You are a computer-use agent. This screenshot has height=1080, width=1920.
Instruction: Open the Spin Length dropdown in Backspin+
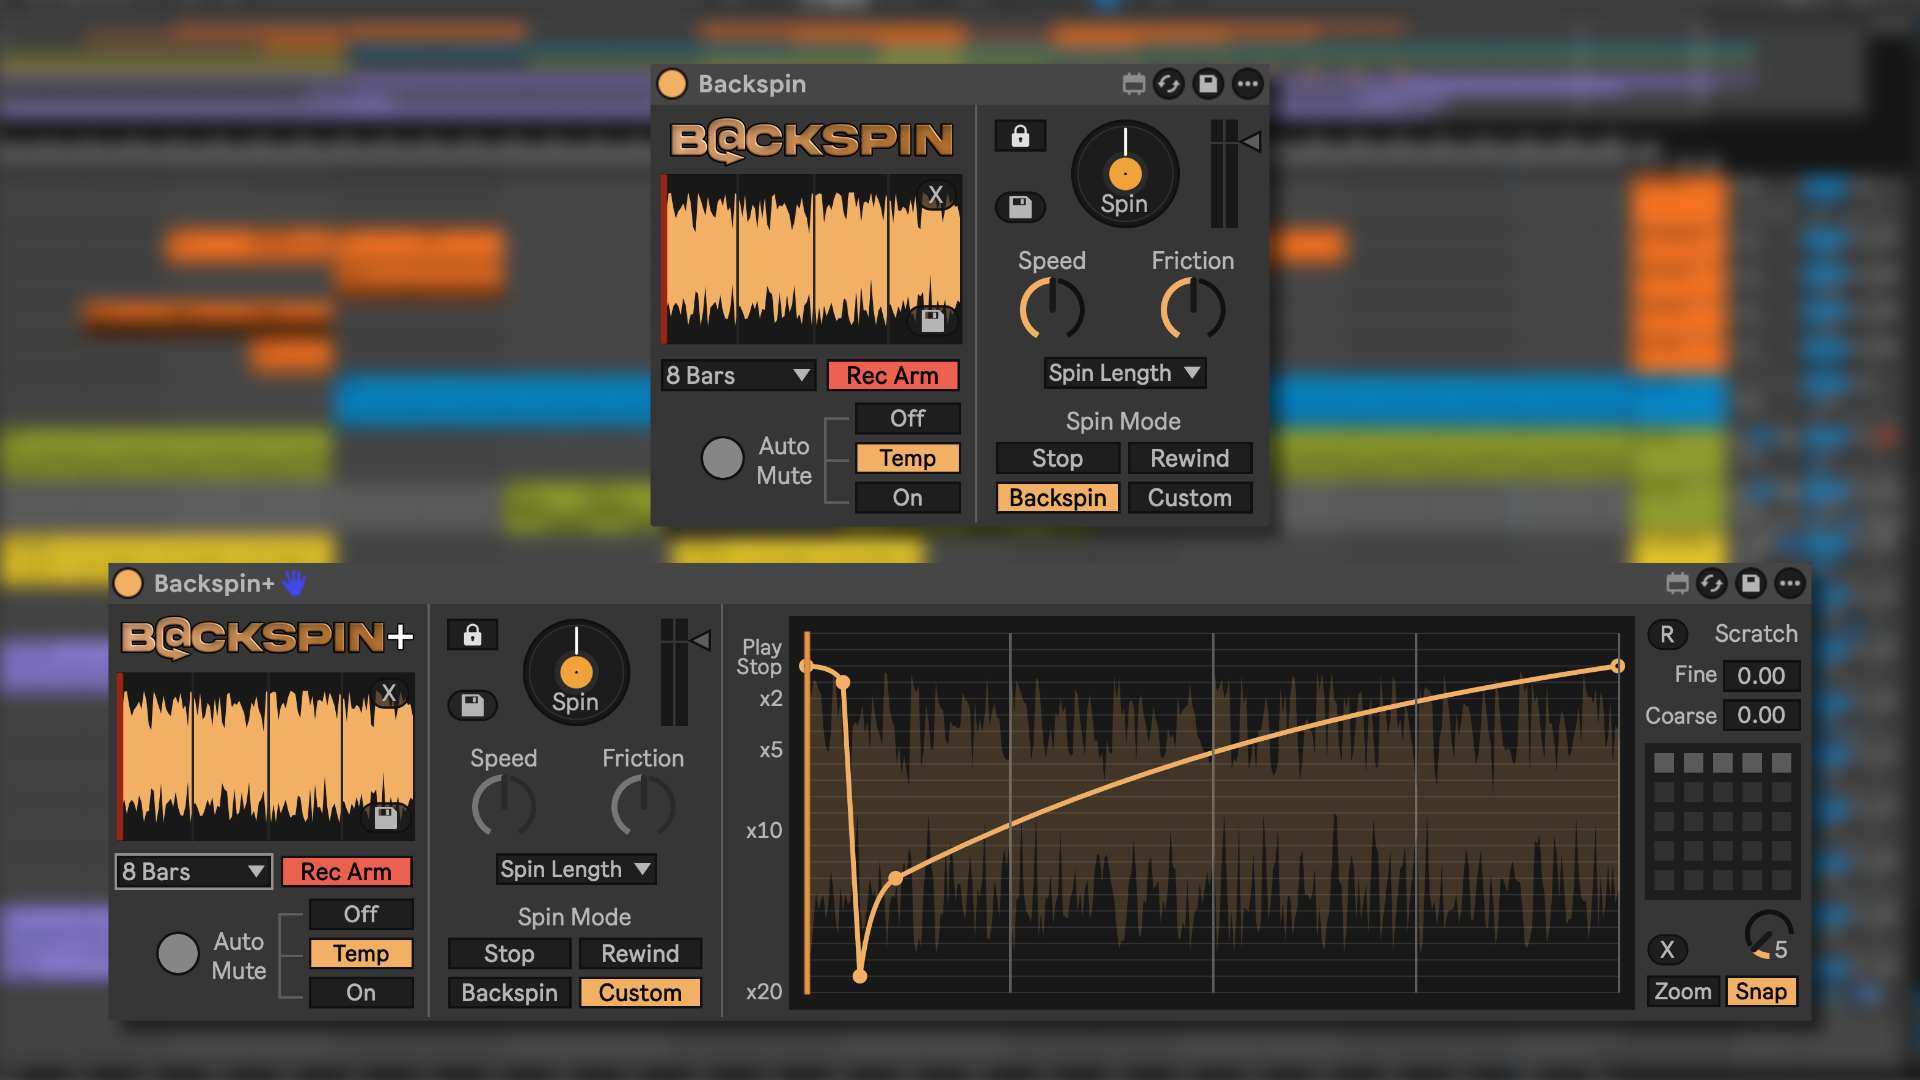pyautogui.click(x=575, y=869)
